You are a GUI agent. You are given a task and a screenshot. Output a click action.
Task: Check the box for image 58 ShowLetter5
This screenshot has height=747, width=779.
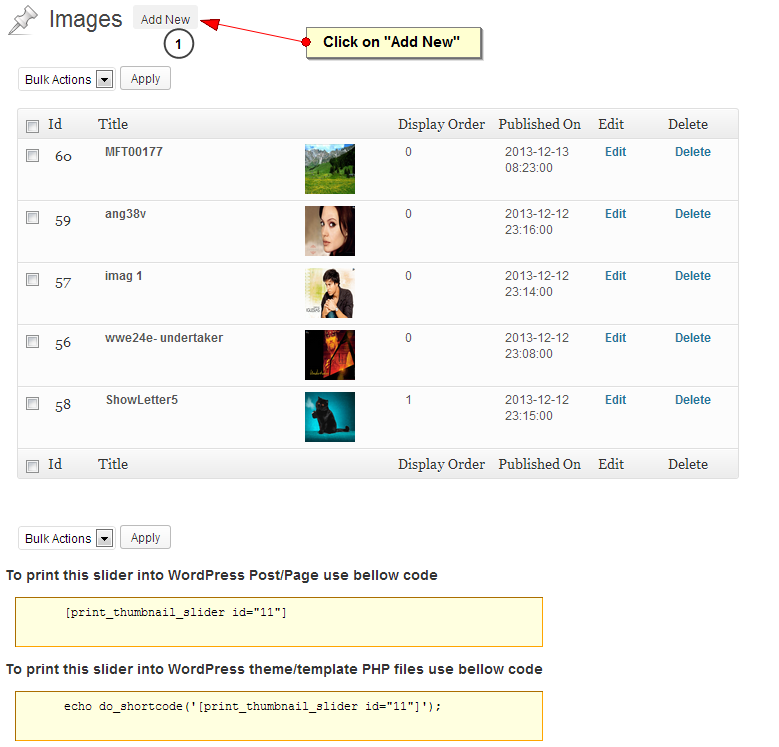coord(32,403)
